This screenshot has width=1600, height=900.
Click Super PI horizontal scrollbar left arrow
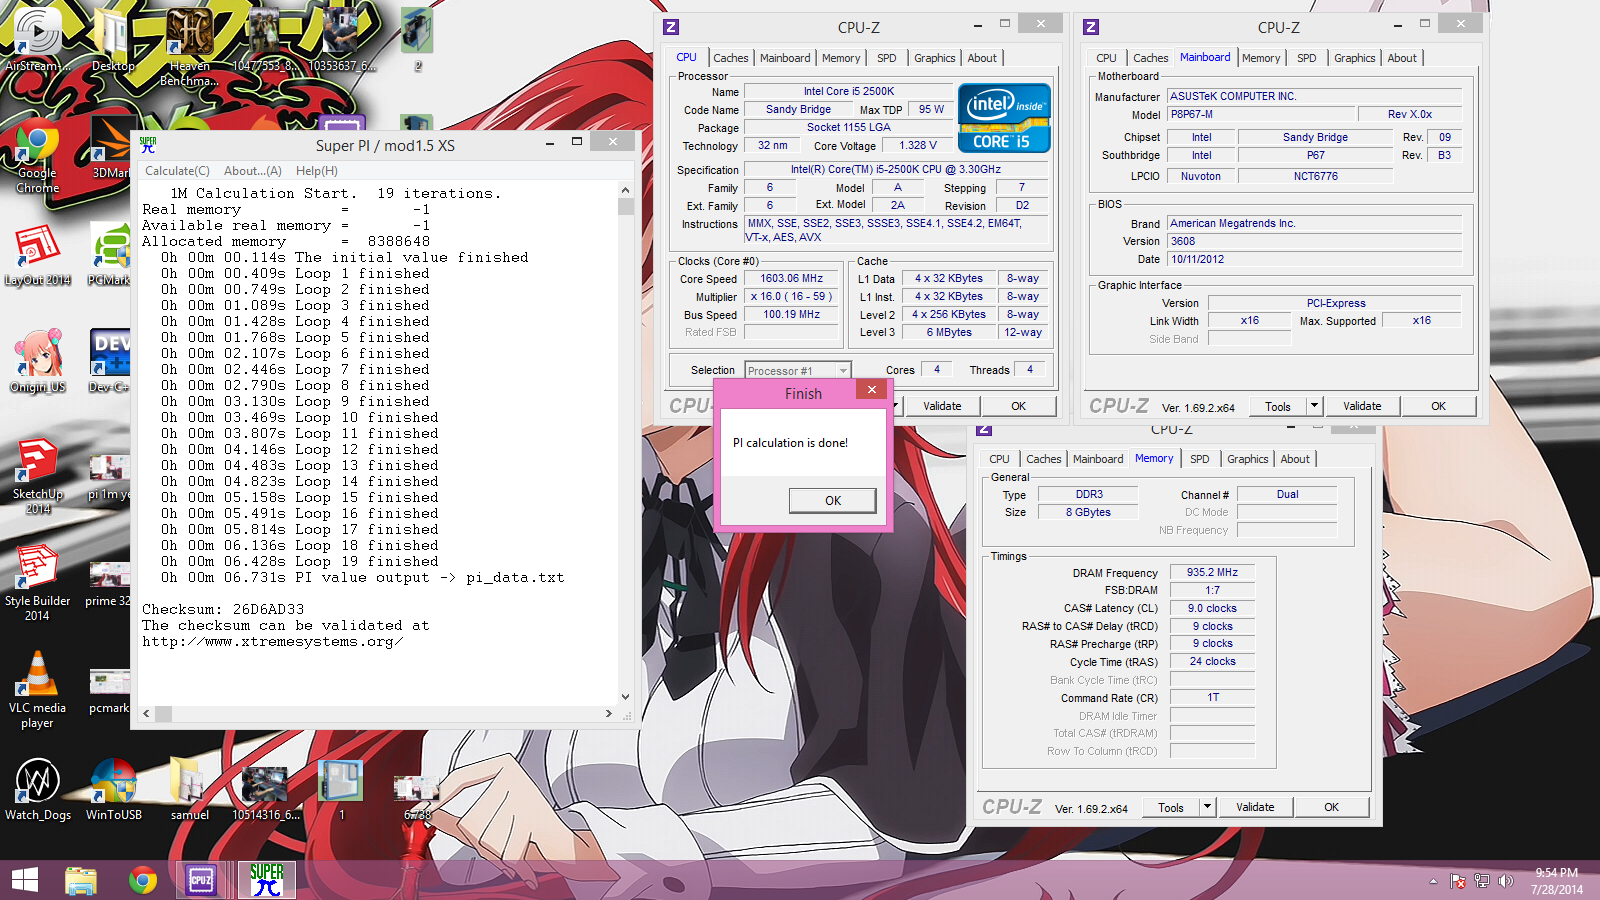[146, 713]
